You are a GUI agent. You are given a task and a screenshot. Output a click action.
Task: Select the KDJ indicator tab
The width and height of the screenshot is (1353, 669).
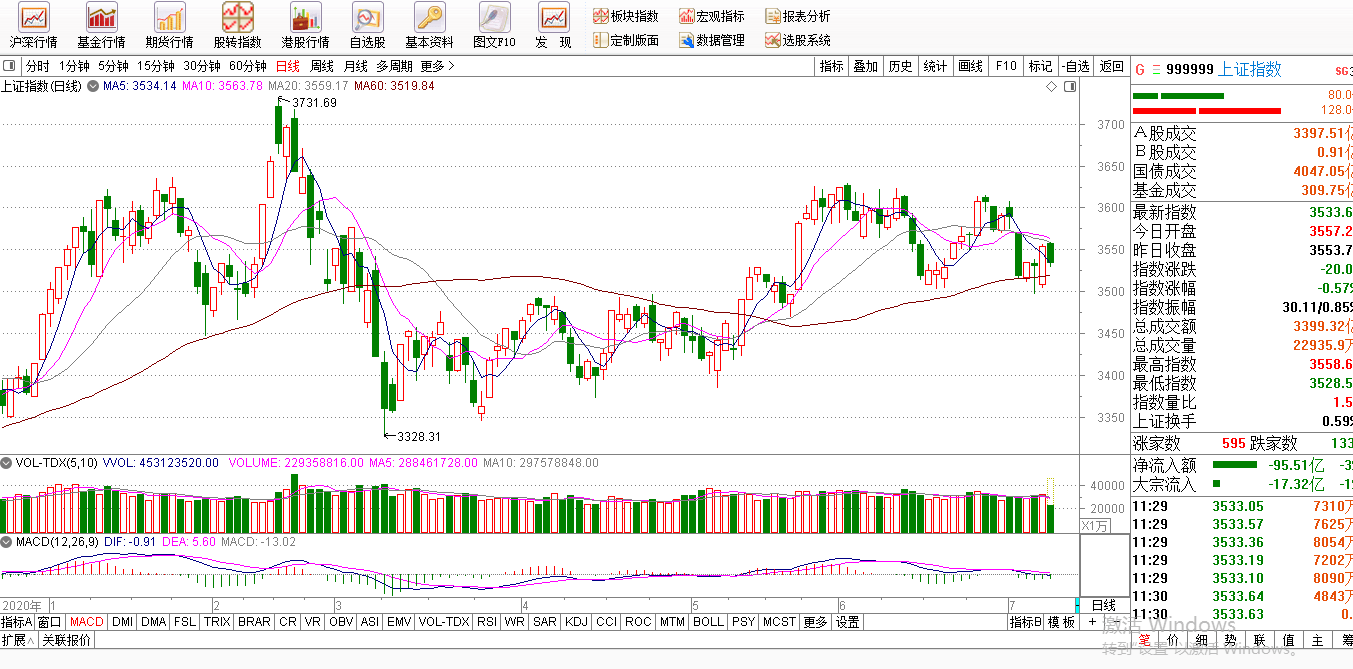(x=576, y=622)
